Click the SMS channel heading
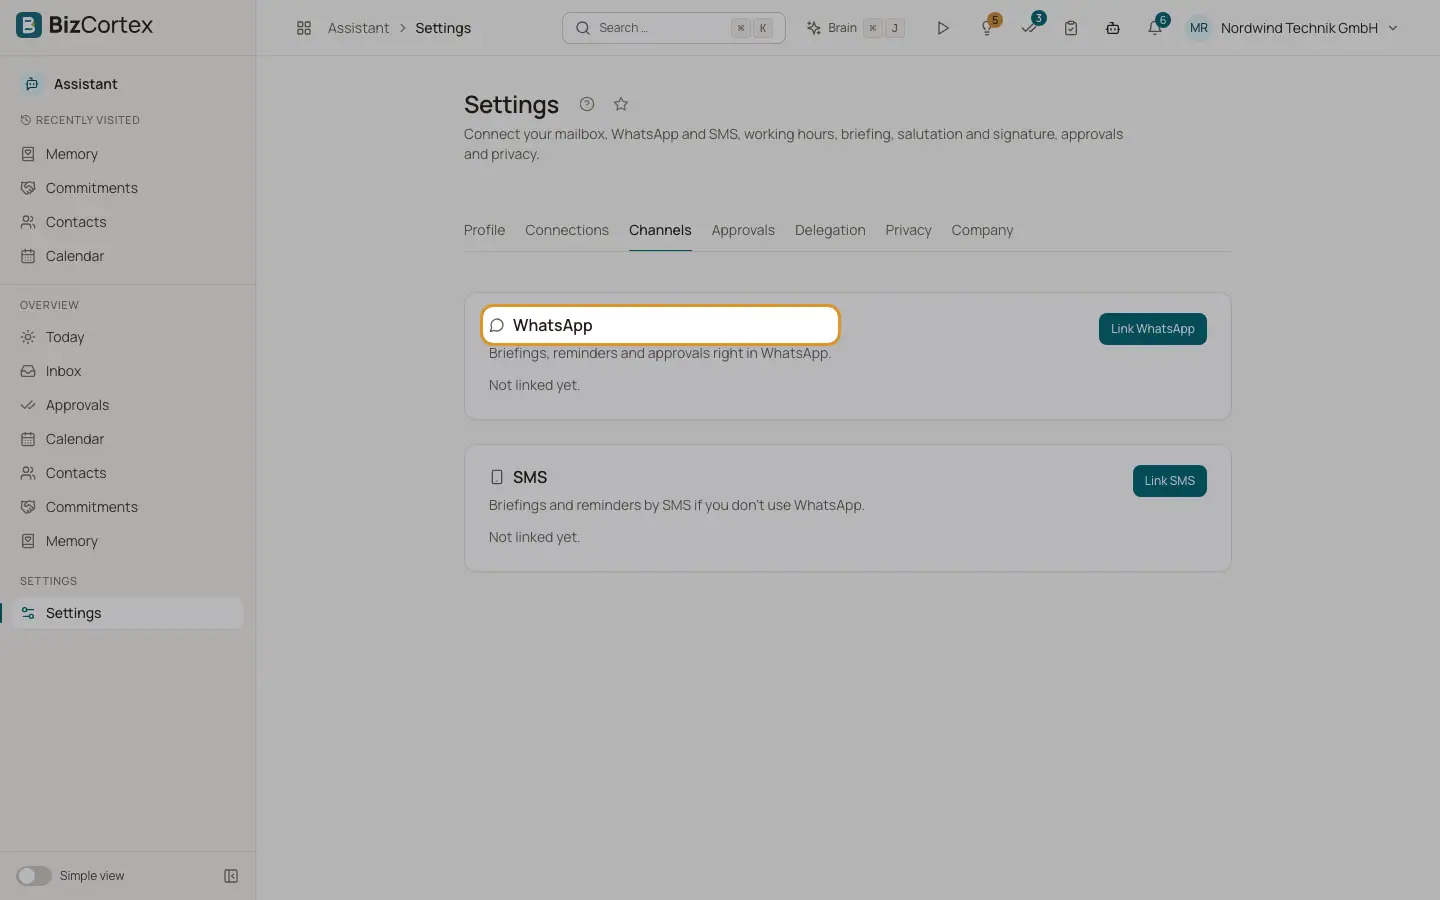 tap(530, 477)
